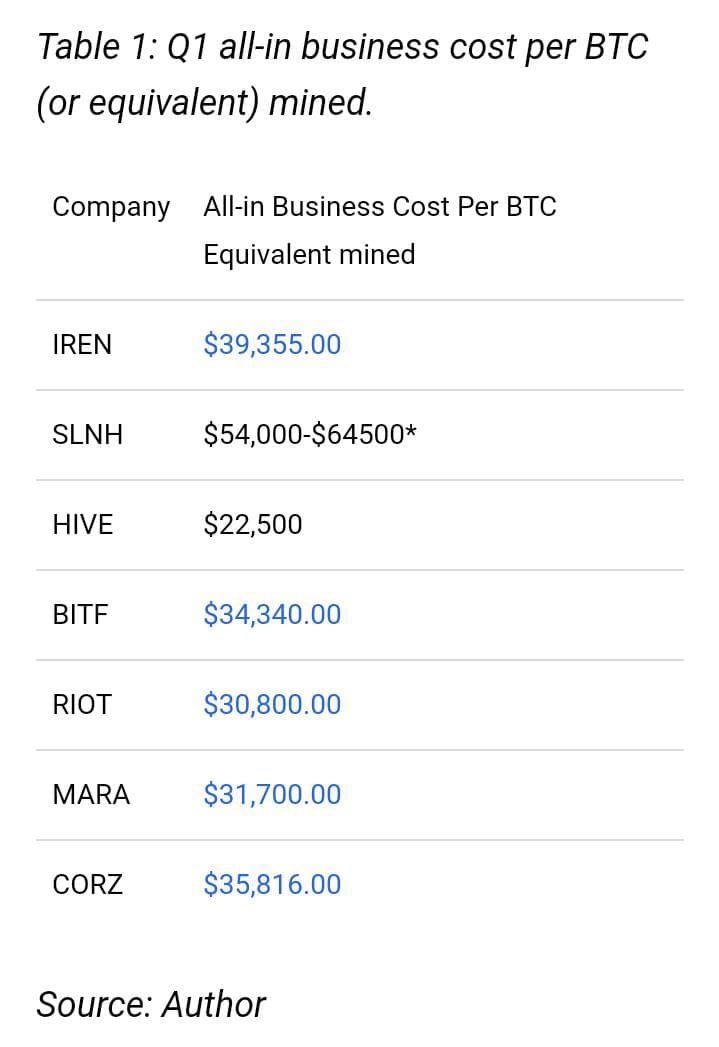
Task: Click the MARA ticker text
Action: coord(91,794)
